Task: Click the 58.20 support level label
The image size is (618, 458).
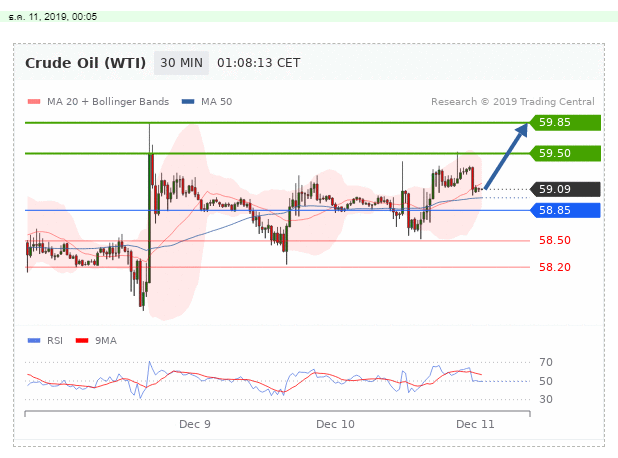Action: tap(555, 267)
